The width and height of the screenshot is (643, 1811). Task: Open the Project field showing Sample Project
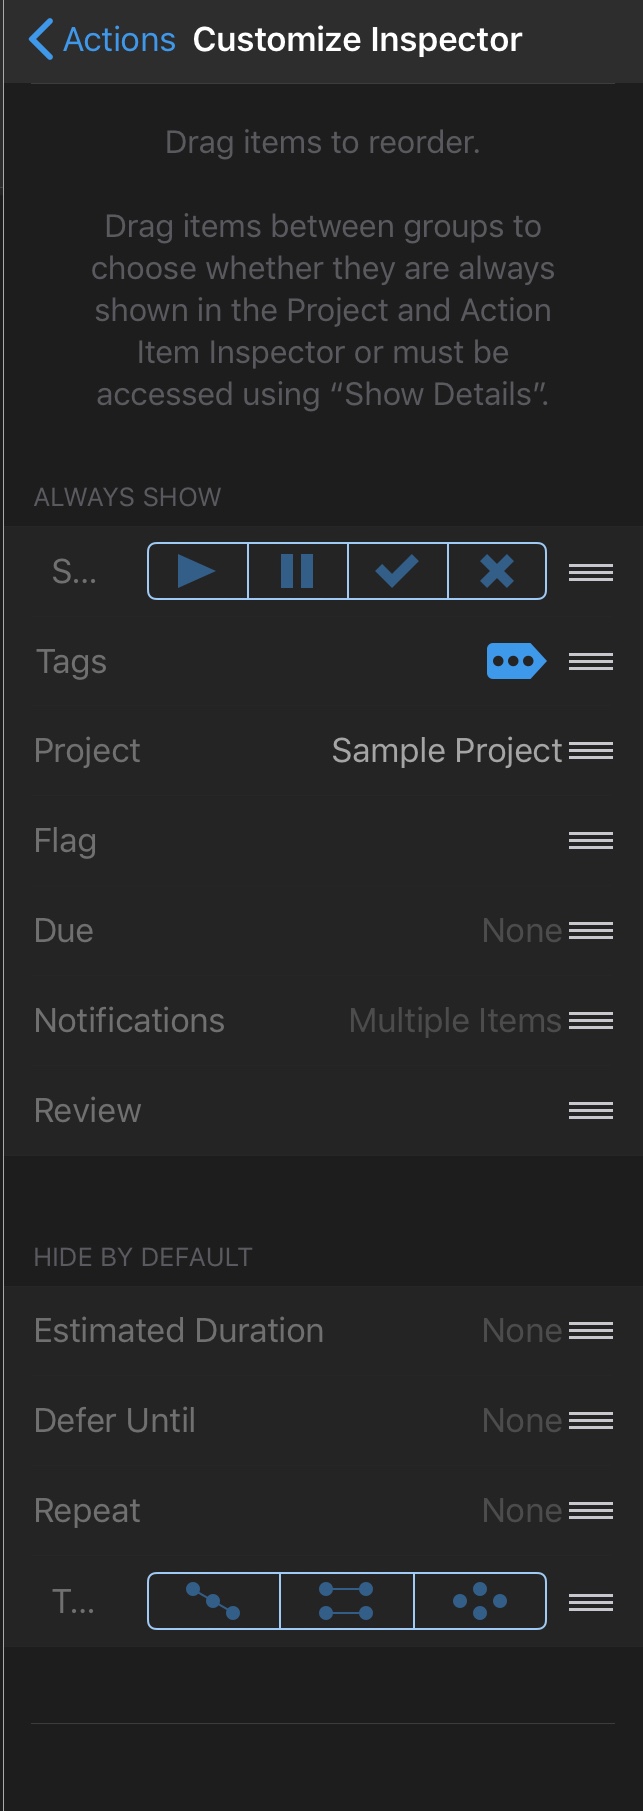[447, 751]
